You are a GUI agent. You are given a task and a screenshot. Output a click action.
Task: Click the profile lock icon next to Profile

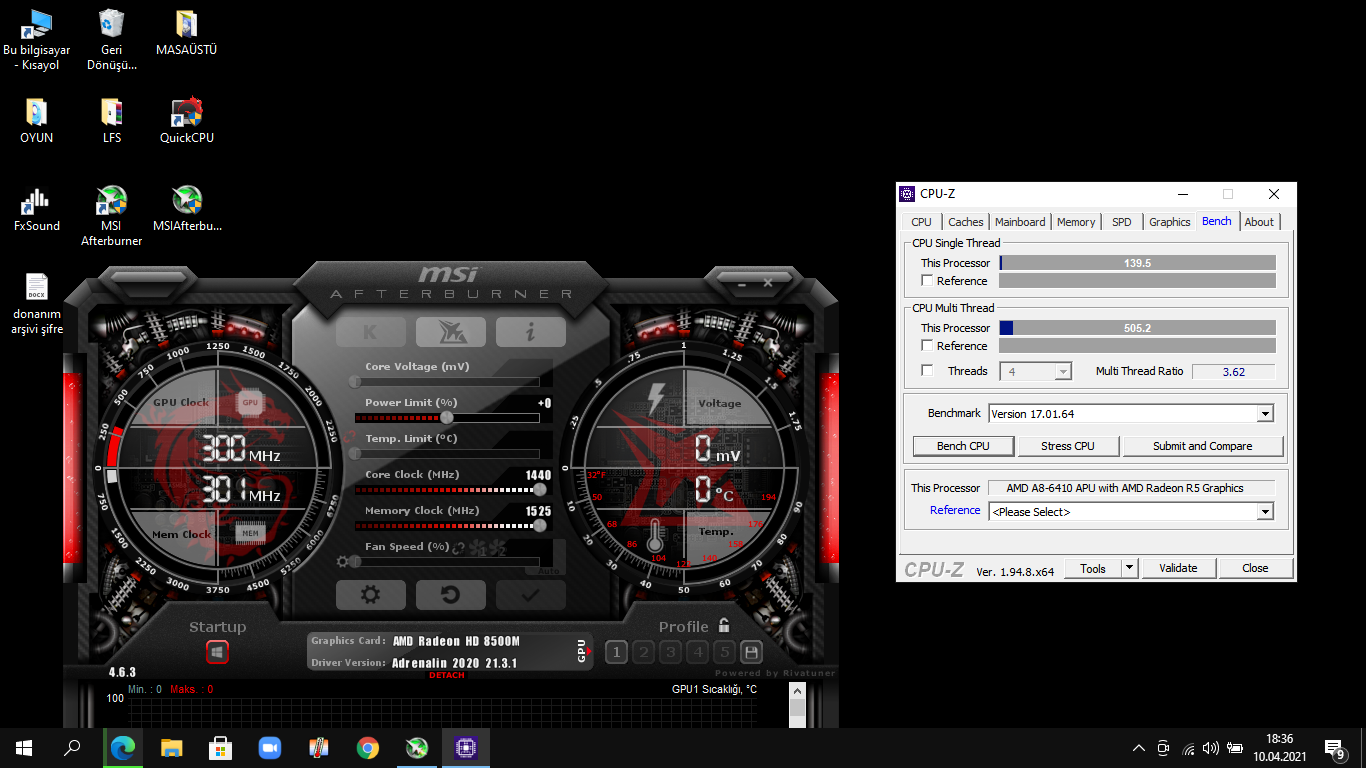coord(724,626)
